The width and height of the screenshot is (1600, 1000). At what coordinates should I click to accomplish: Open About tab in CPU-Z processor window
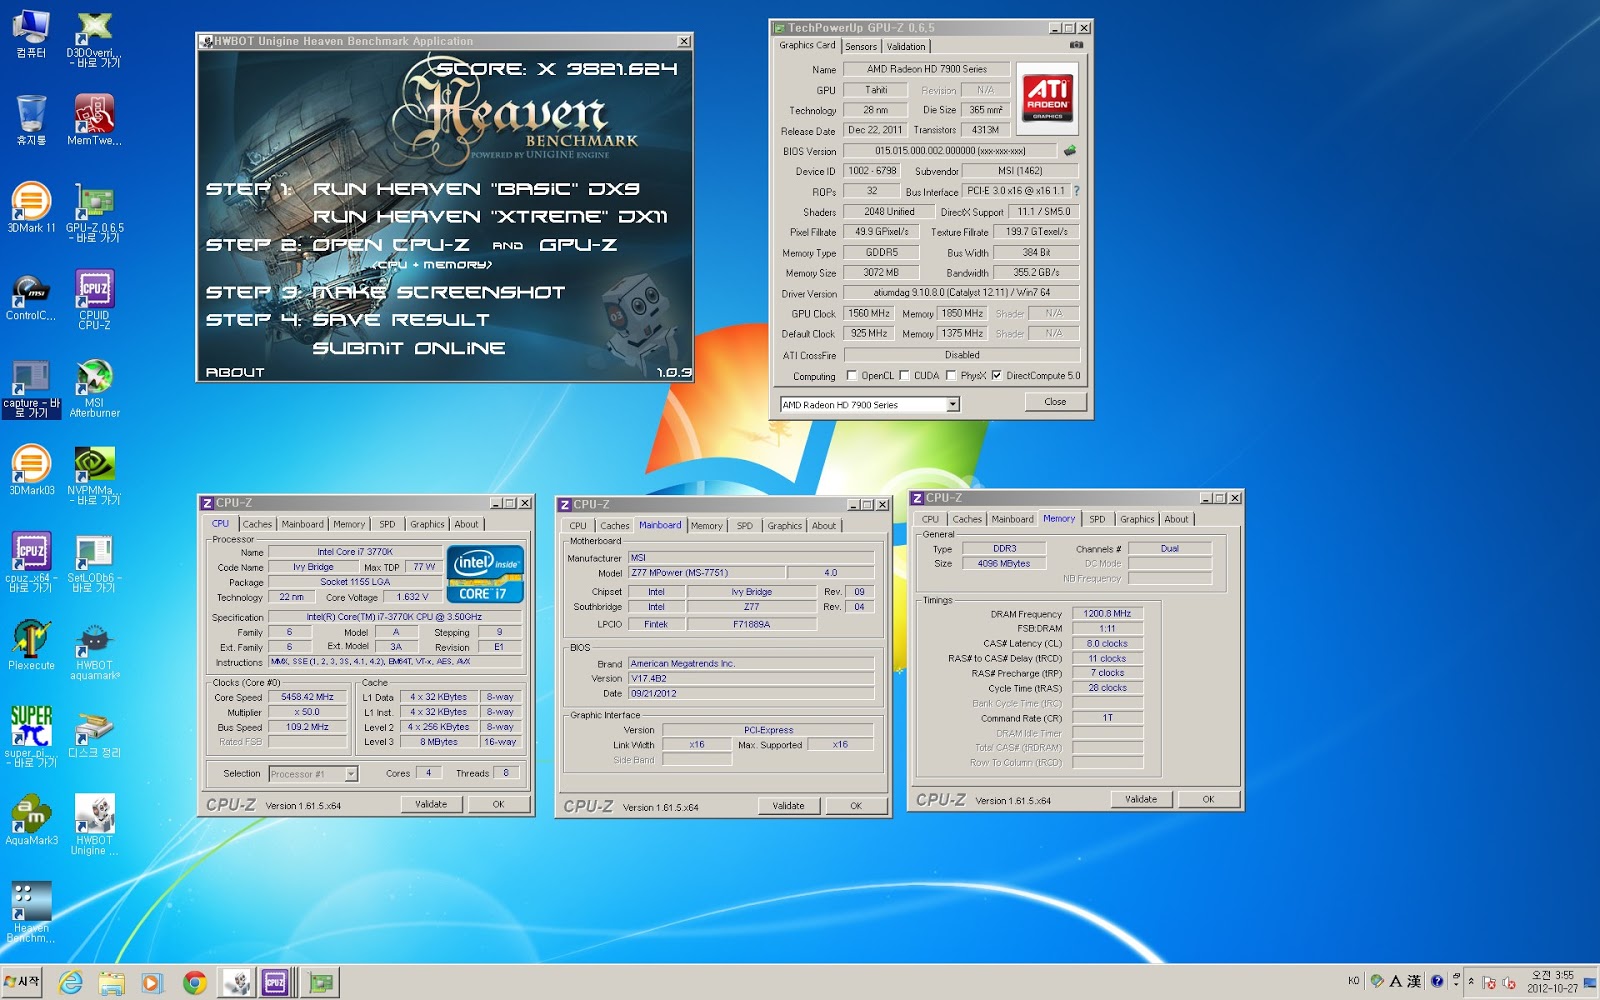467,524
